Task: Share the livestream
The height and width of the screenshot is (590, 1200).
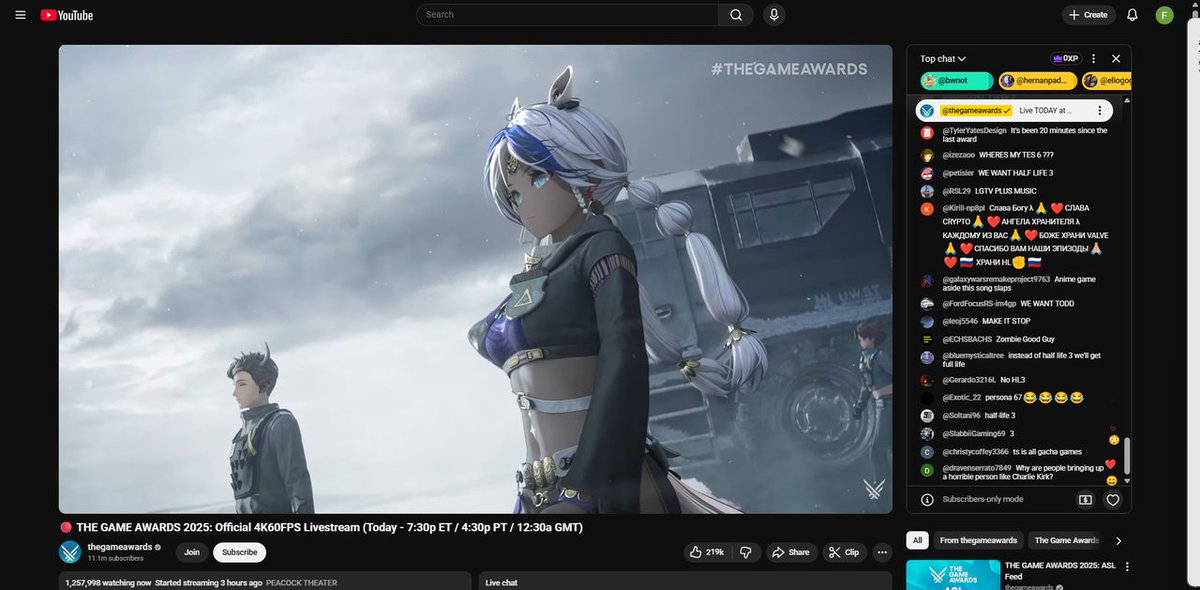Action: pos(790,552)
